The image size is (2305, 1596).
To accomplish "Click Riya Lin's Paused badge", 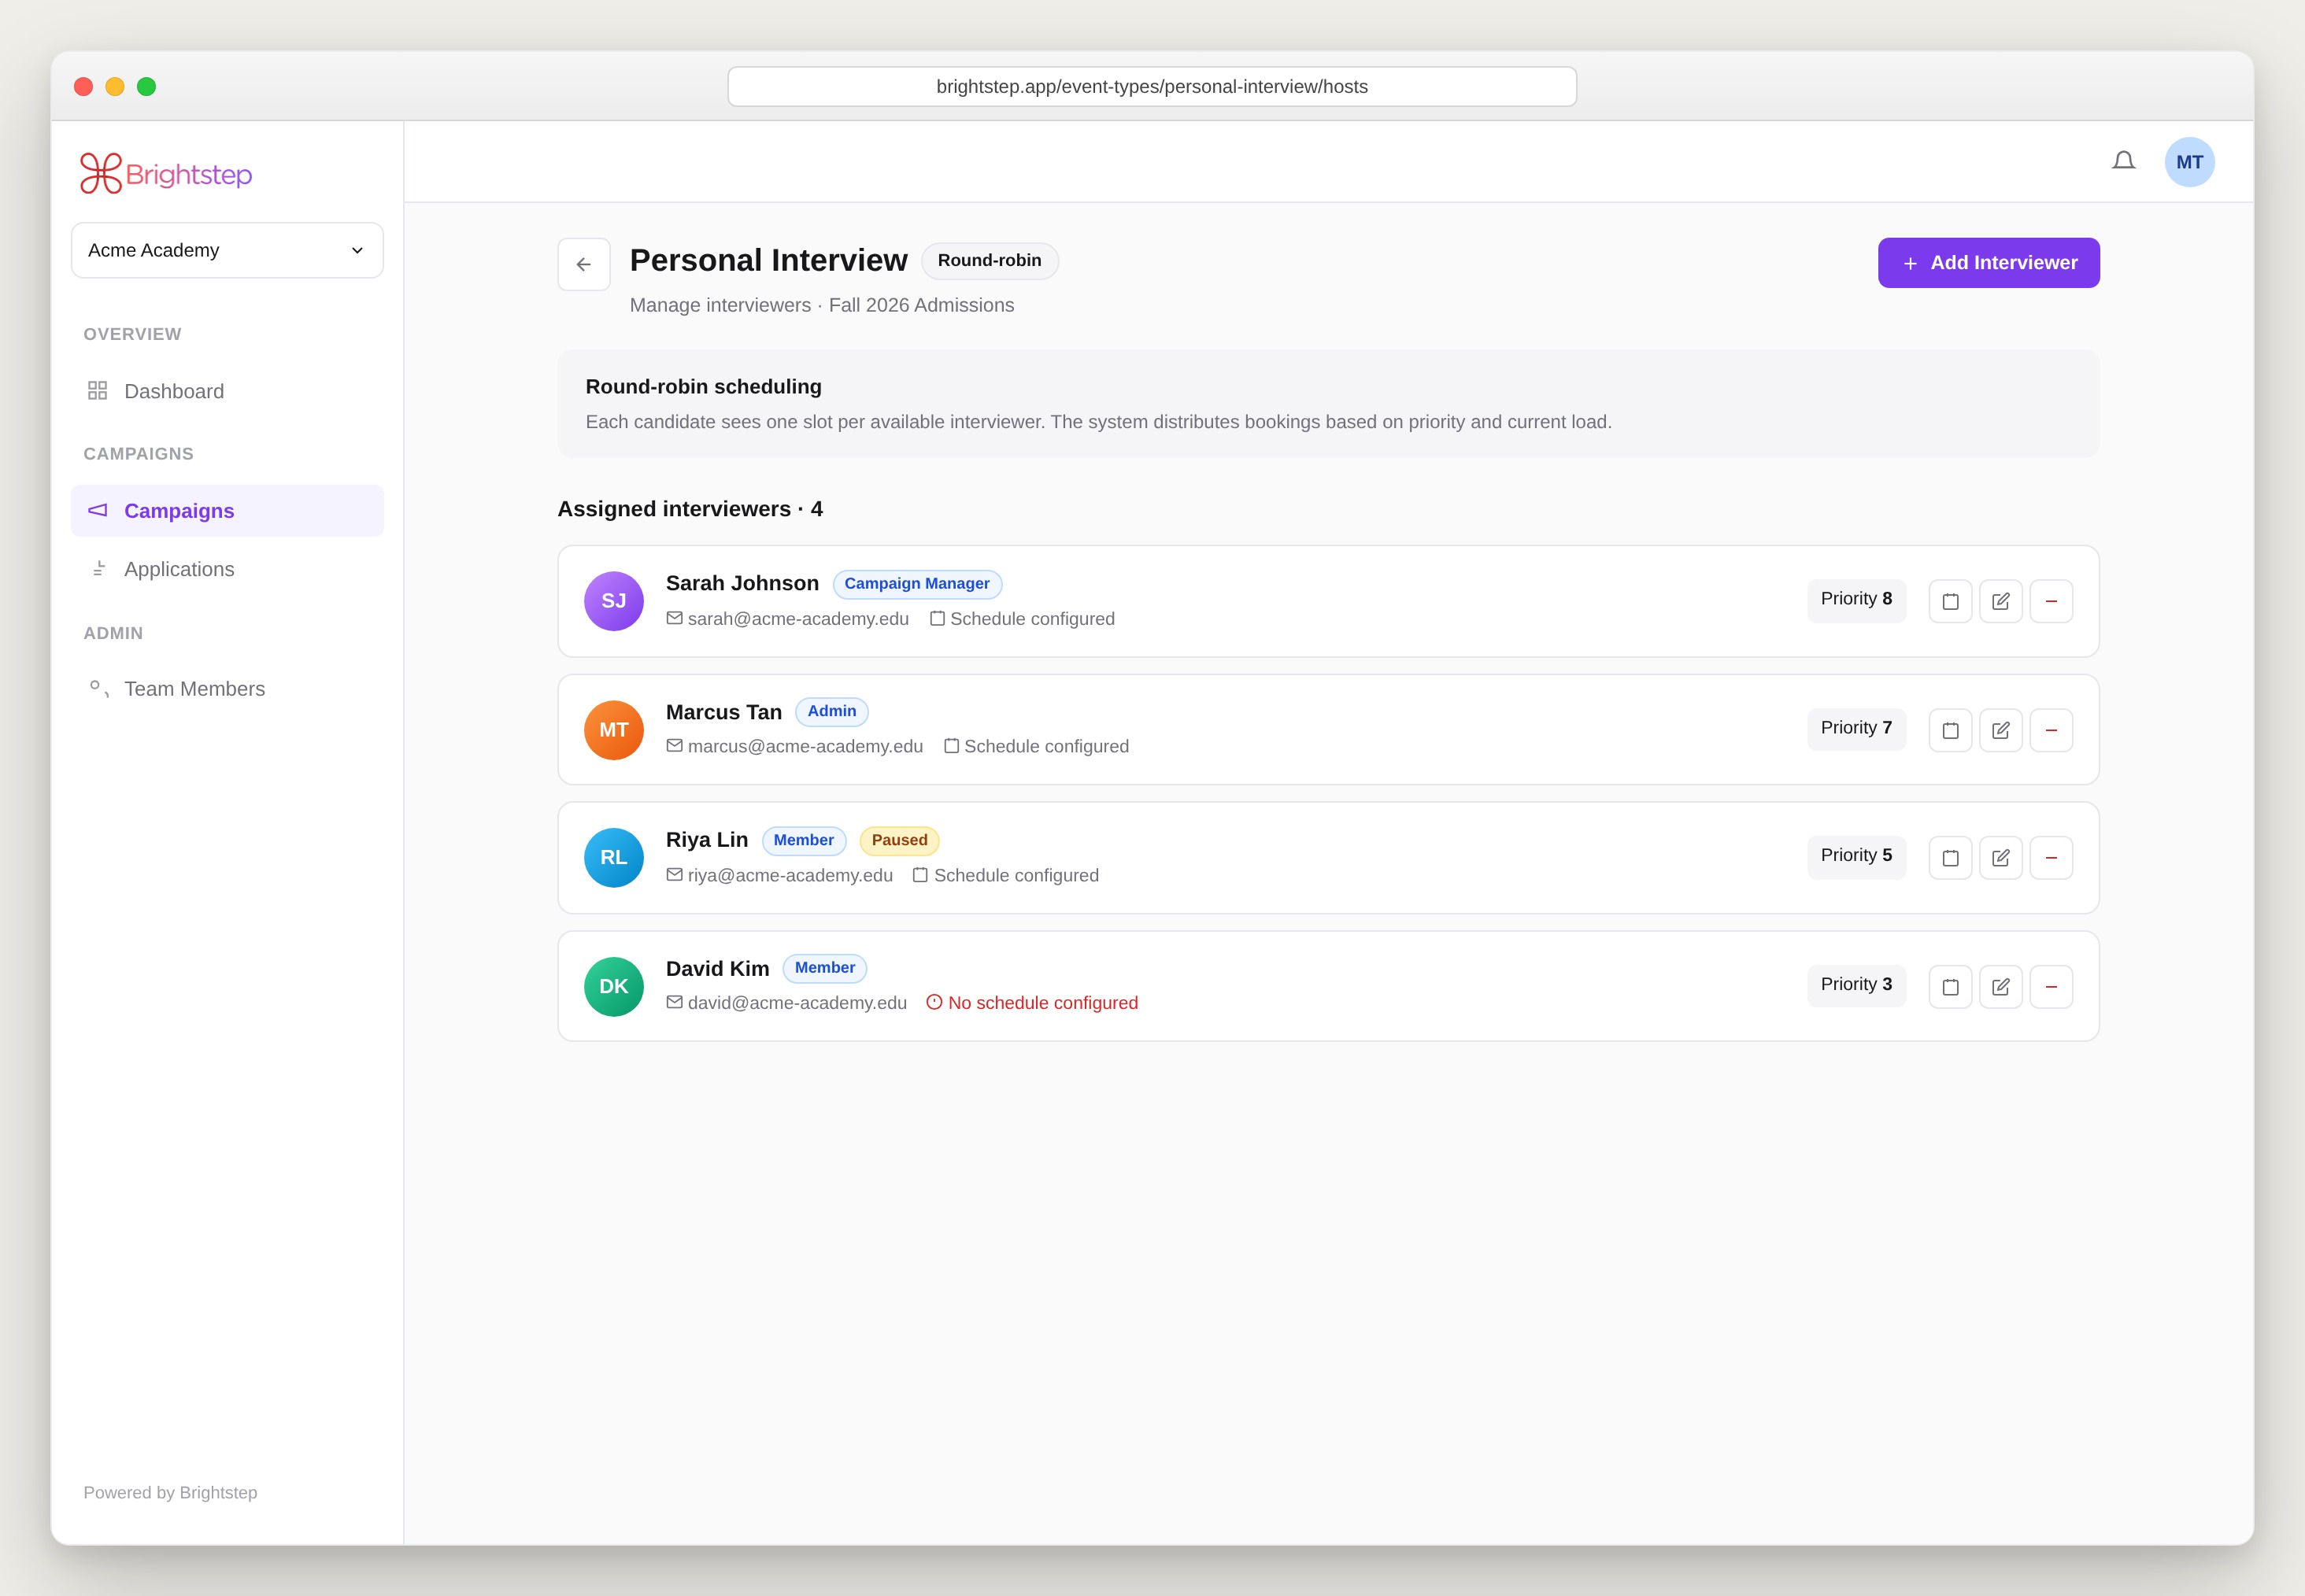I will 899,840.
